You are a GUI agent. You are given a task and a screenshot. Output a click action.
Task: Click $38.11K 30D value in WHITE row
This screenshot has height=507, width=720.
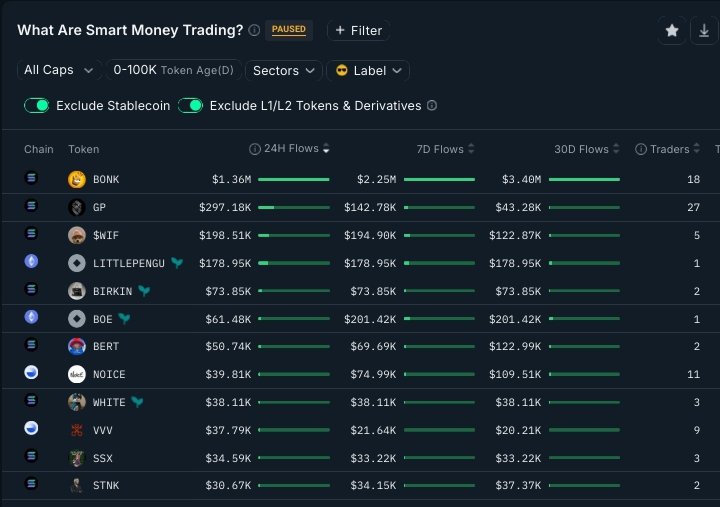pos(518,403)
